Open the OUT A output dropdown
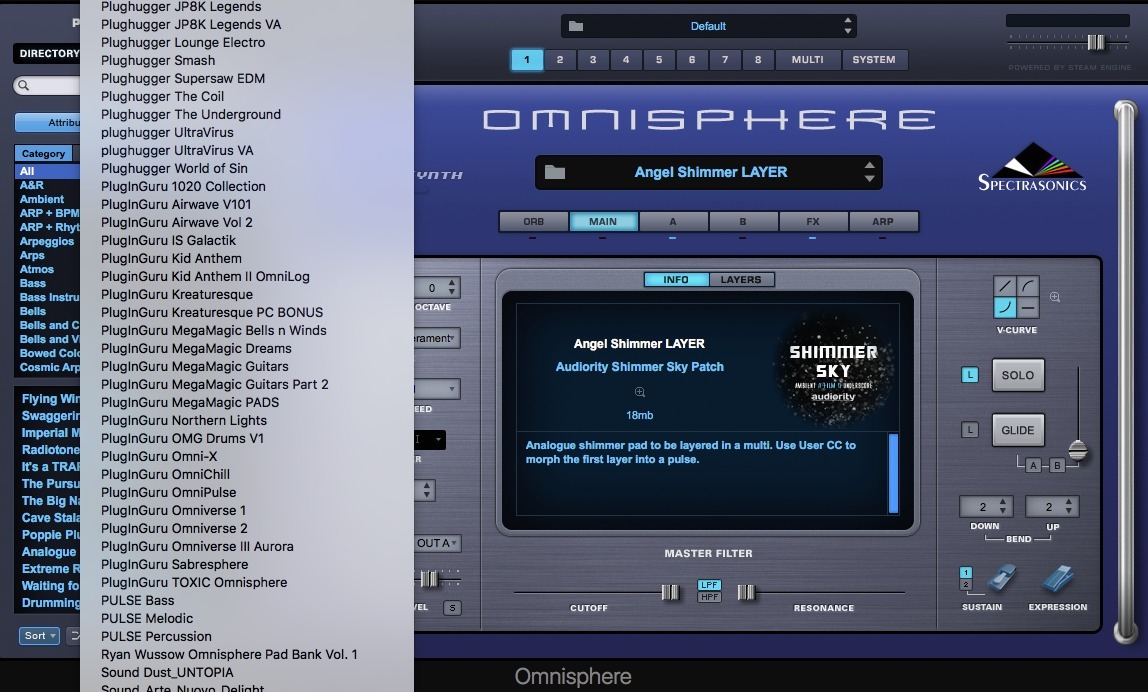The height and width of the screenshot is (692, 1148). point(437,543)
